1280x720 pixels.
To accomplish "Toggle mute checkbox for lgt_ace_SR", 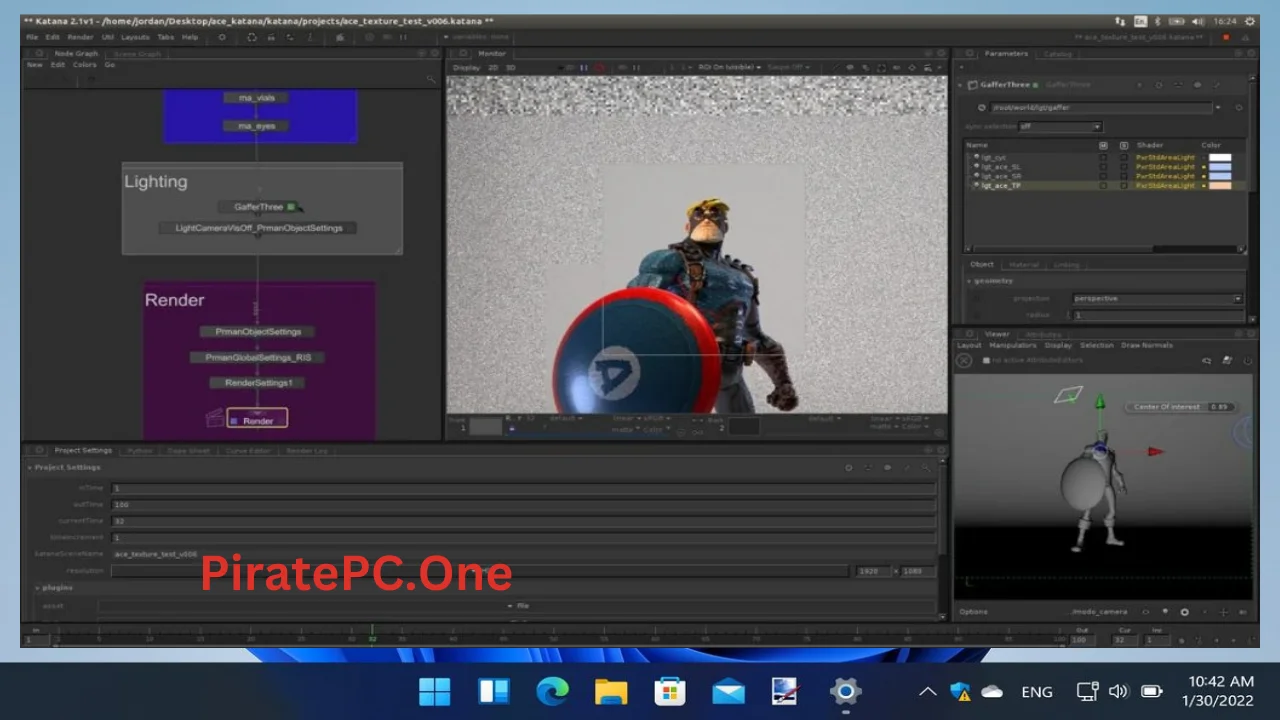I will (1103, 176).
